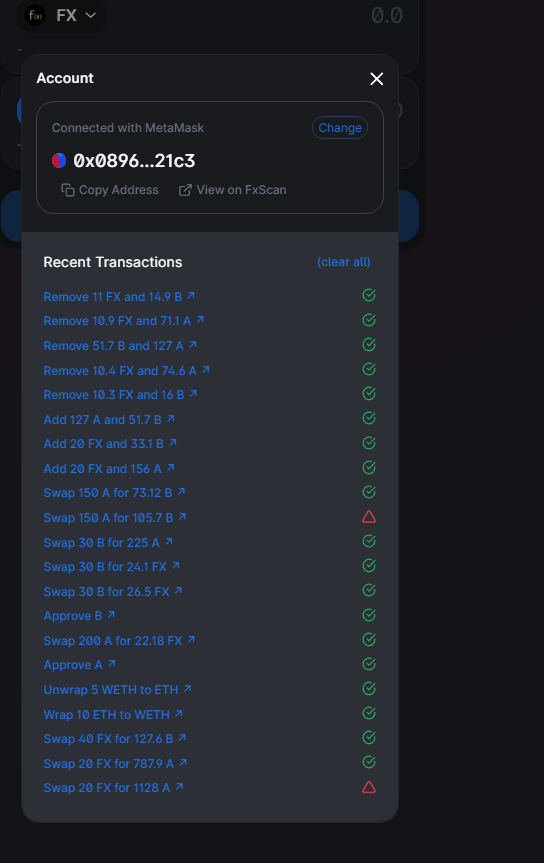Open Add 20 FX and 33.1 B transaction
Viewport: 544px width, 863px height.
[110, 444]
